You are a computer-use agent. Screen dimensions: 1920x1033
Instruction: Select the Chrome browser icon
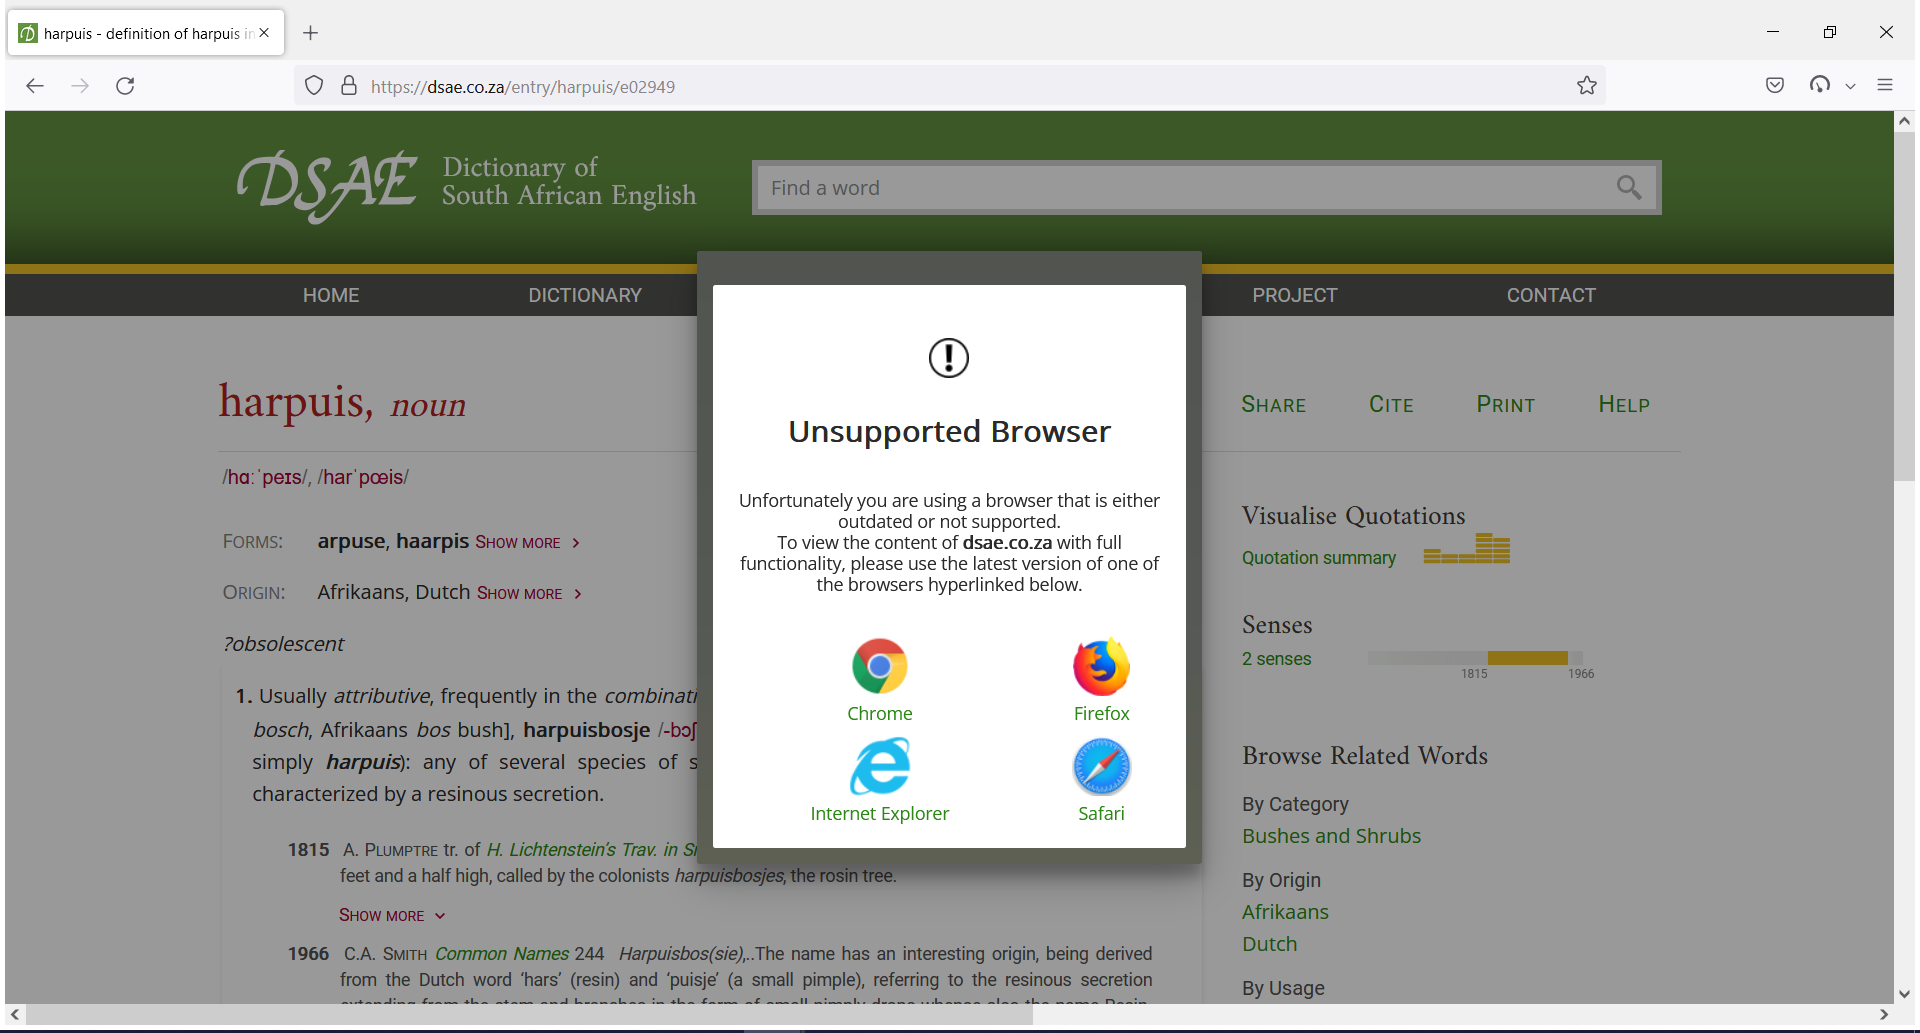pos(879,666)
